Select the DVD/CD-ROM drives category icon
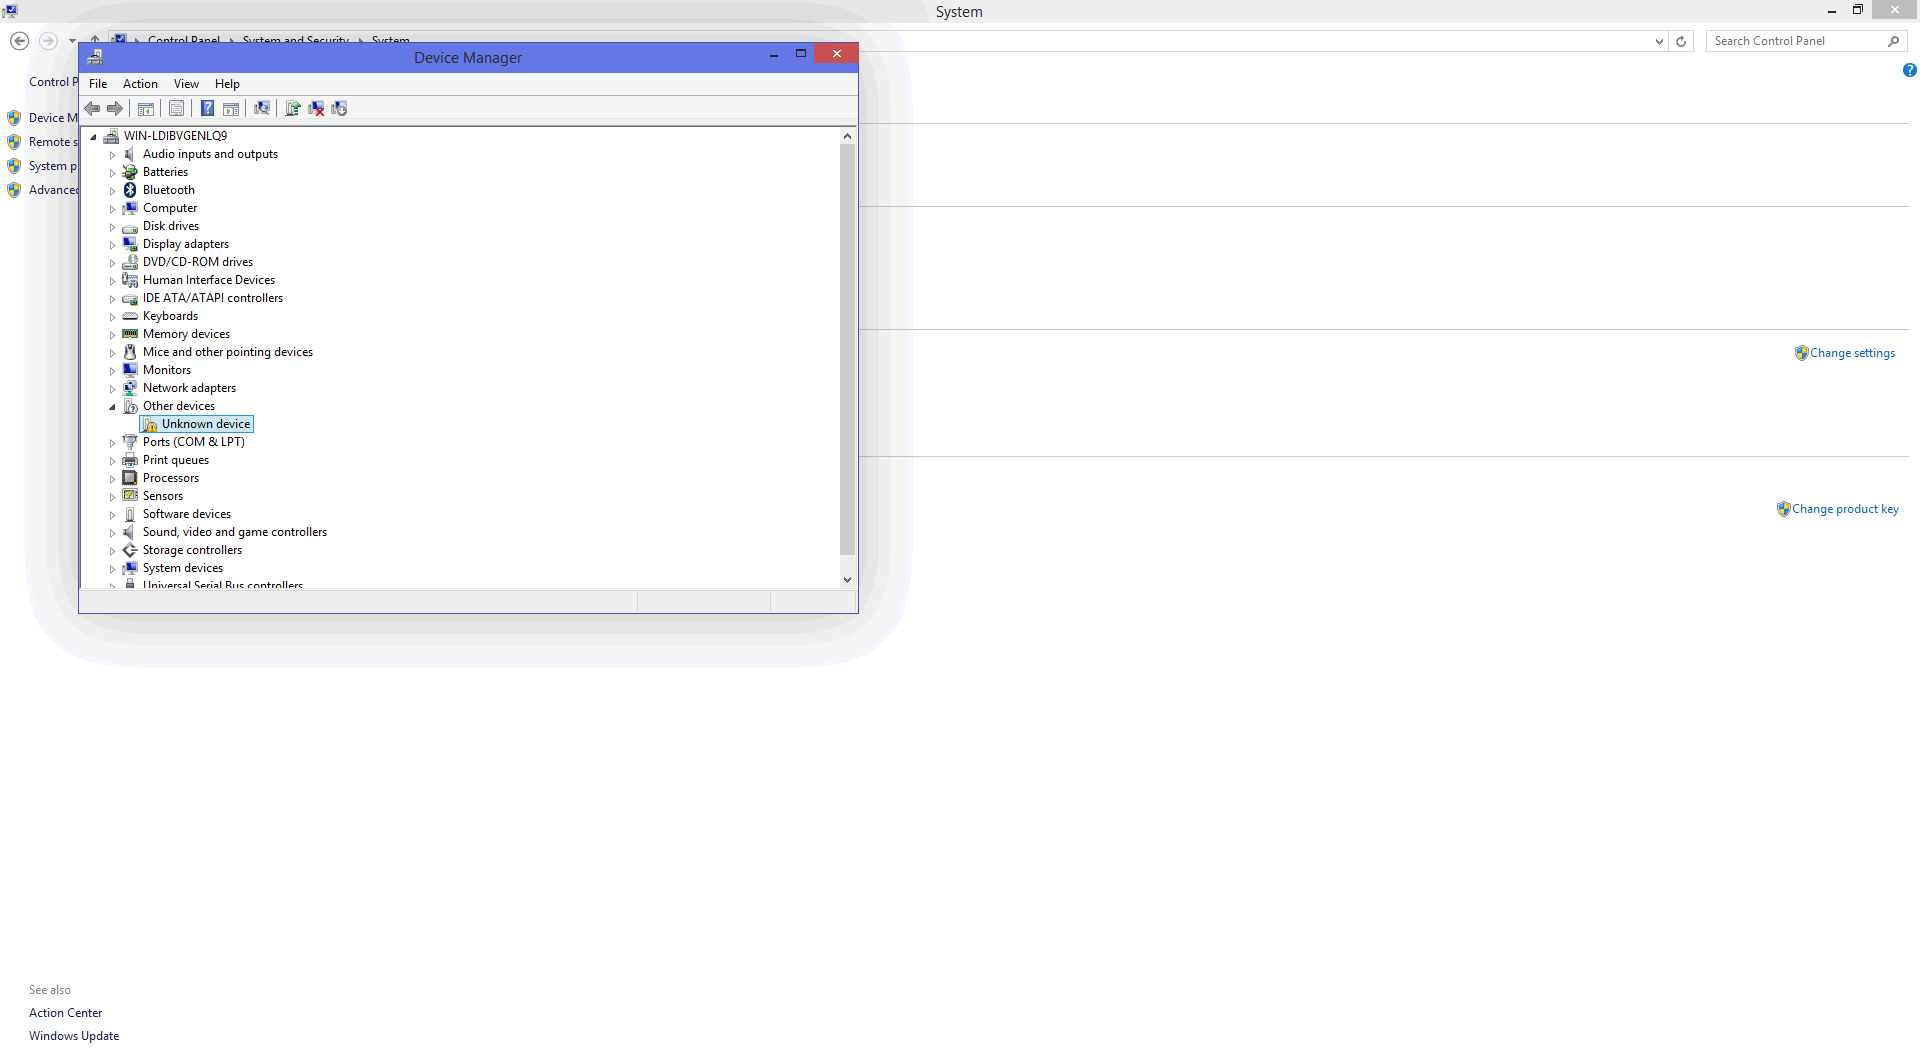The image size is (1920, 1063). [130, 262]
